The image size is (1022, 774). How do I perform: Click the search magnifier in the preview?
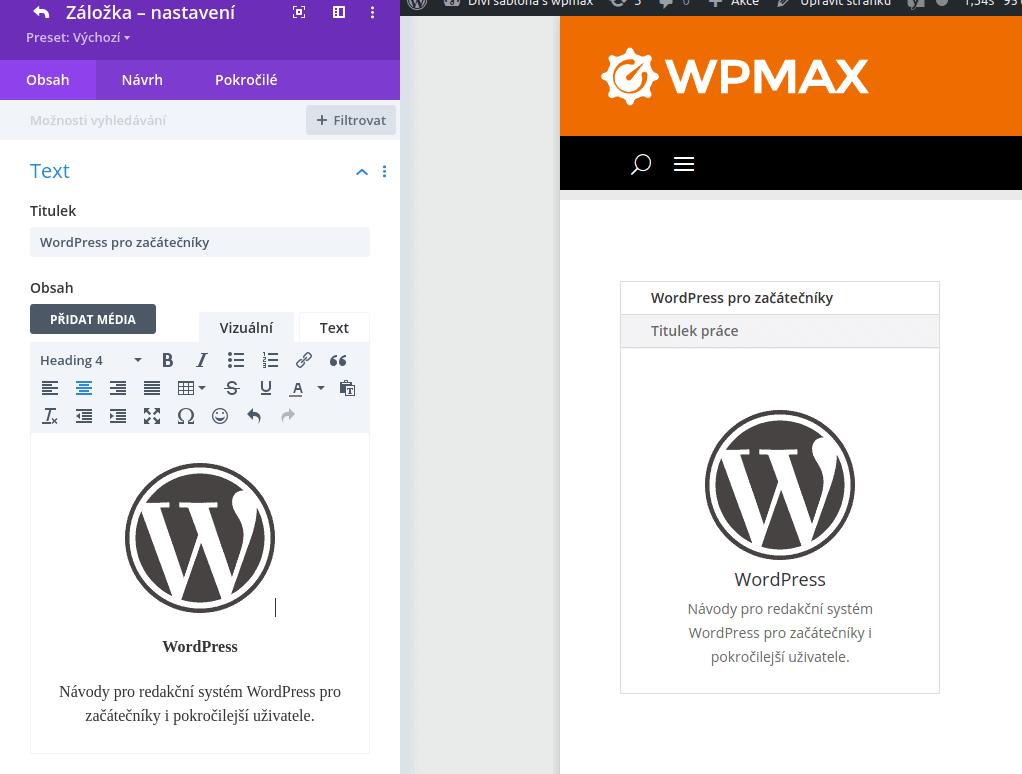[x=641, y=164]
